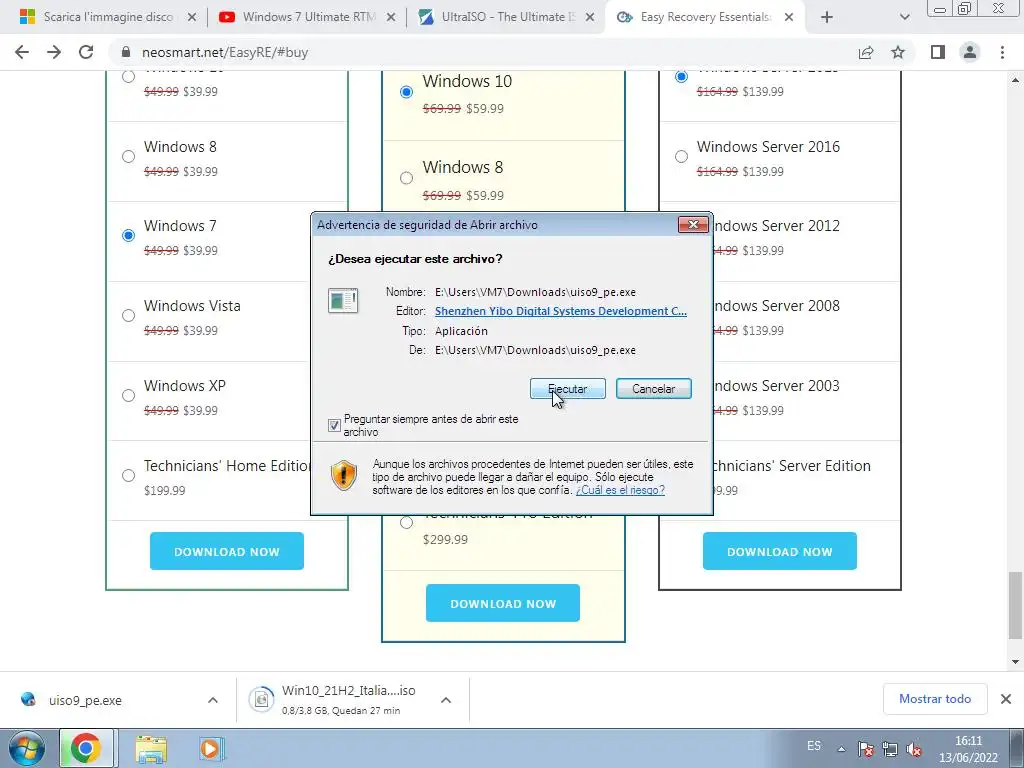
Task: Open the Windows Start menu
Action: pyautogui.click(x=27, y=748)
